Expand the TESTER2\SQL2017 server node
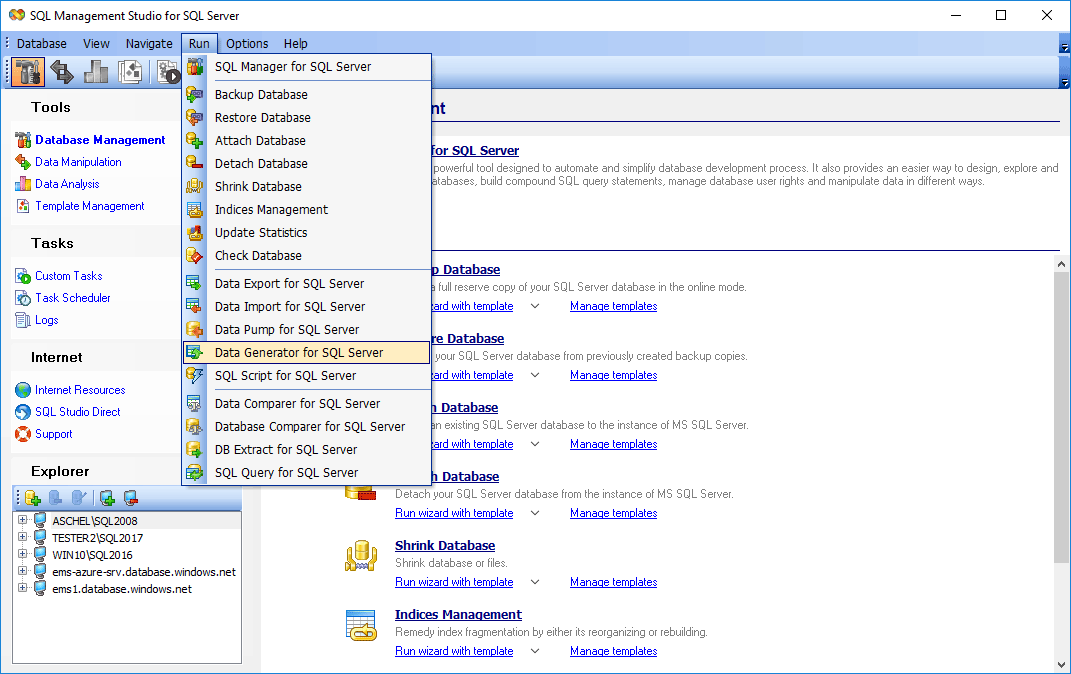The image size is (1071, 674). click(23, 537)
